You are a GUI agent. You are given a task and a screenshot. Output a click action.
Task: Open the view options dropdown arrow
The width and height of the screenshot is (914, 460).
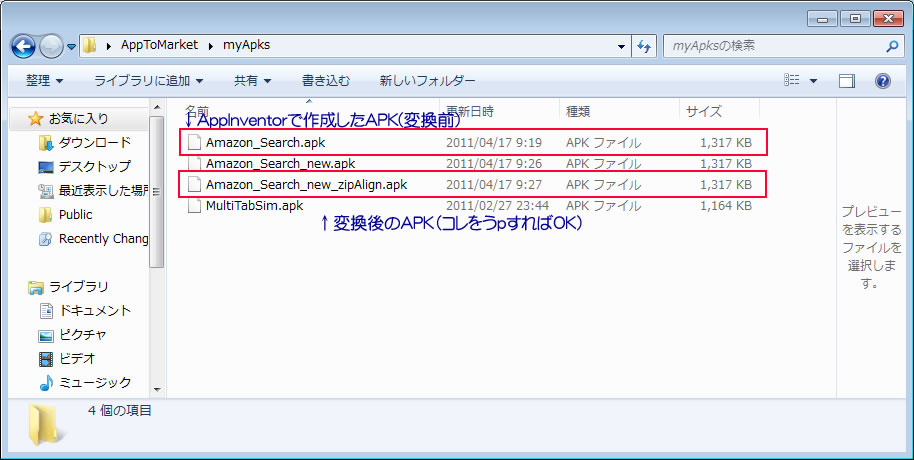tap(813, 81)
